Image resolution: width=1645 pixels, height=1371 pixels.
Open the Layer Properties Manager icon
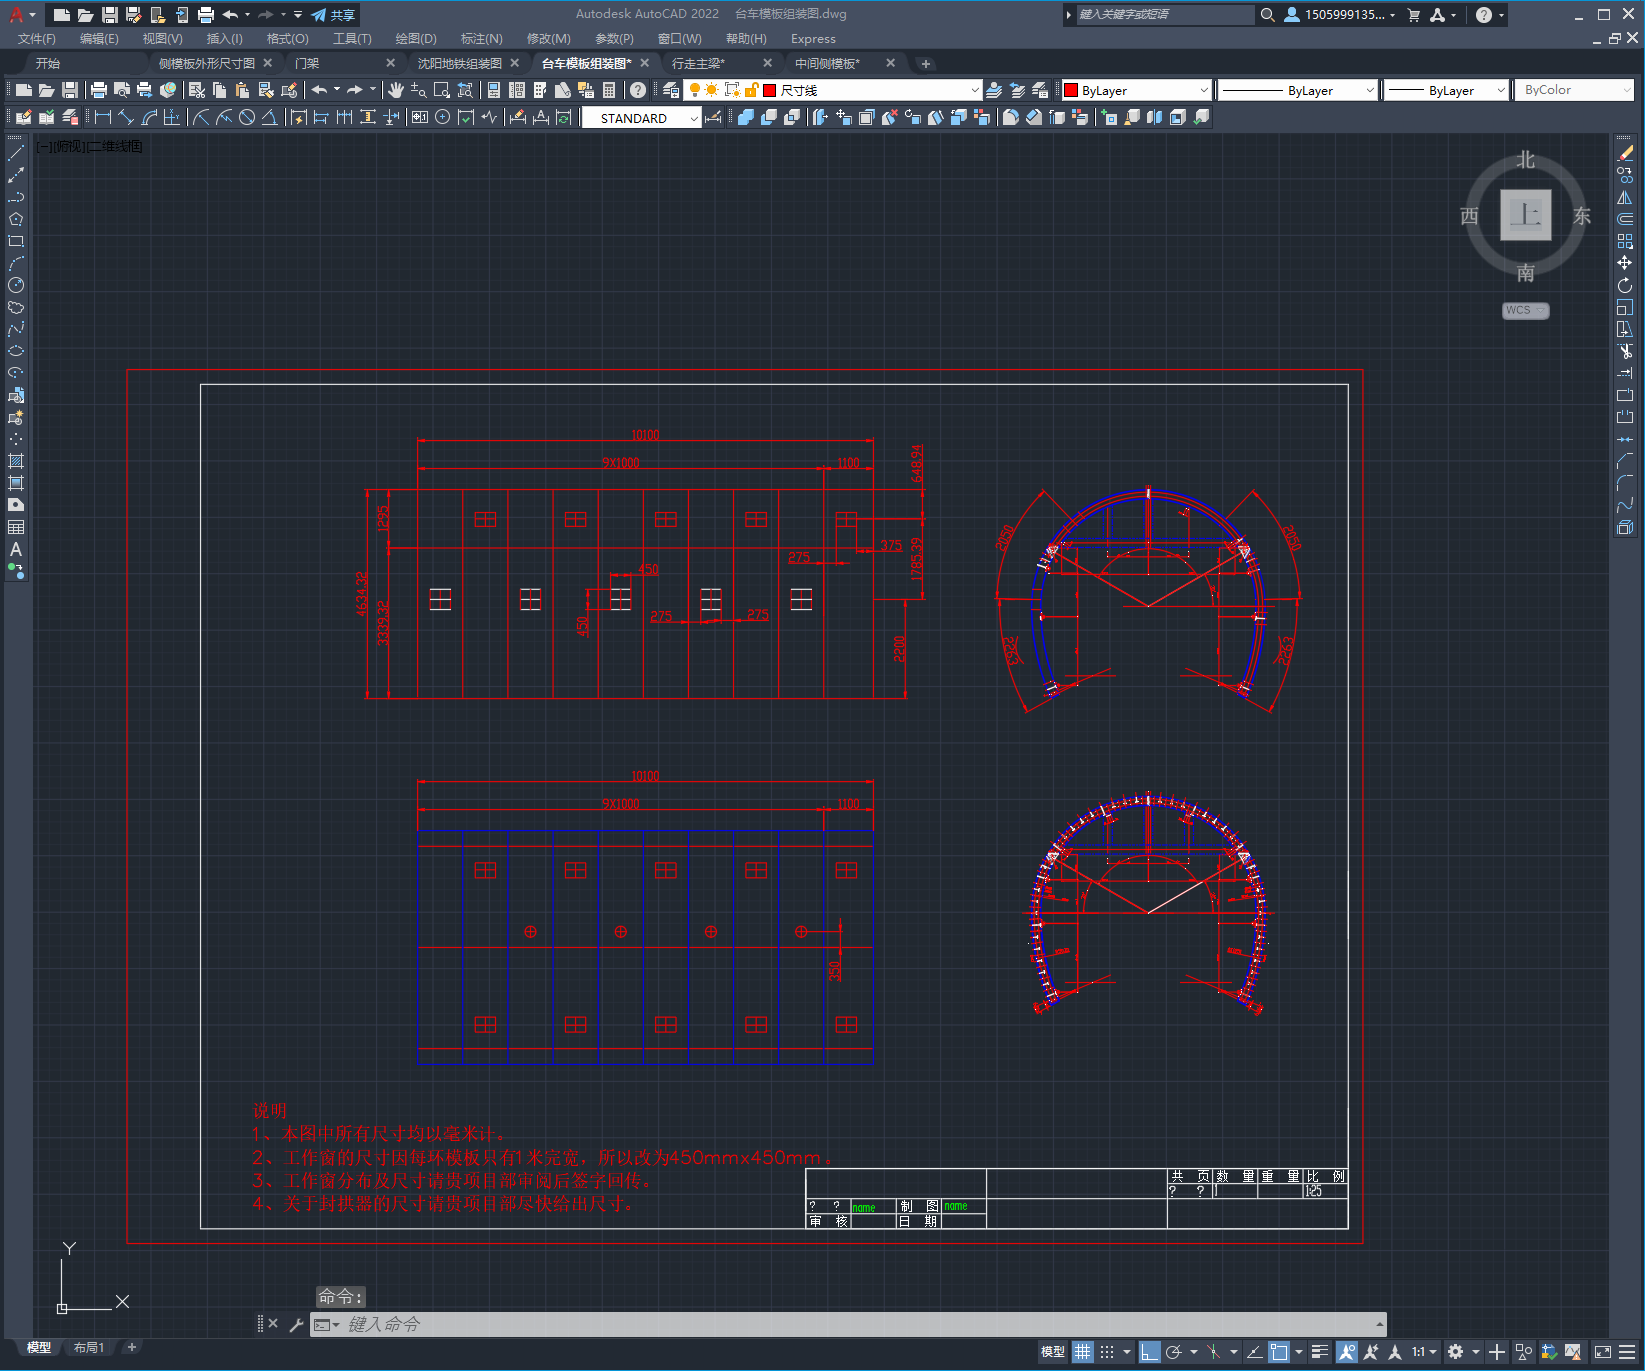click(671, 90)
